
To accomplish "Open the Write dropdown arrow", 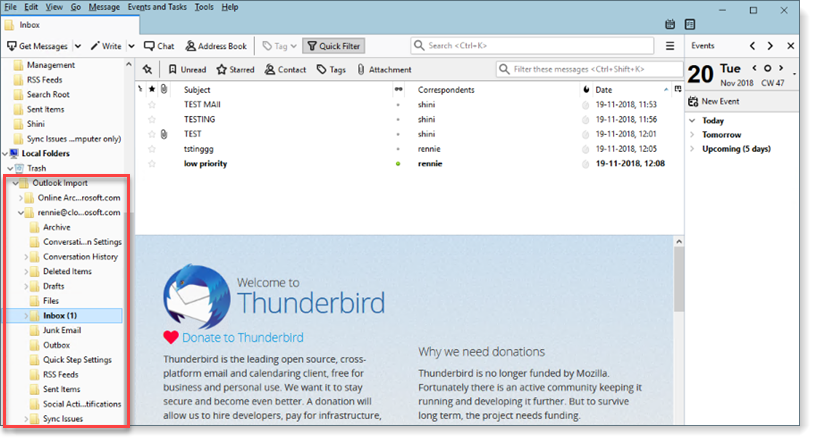I will point(131,46).
